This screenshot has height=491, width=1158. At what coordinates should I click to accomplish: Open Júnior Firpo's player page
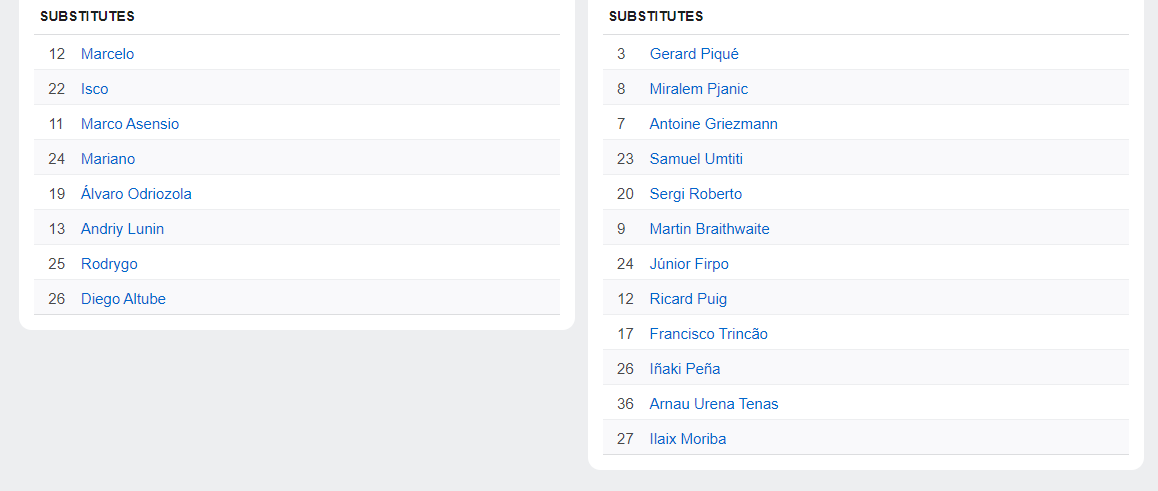689,264
